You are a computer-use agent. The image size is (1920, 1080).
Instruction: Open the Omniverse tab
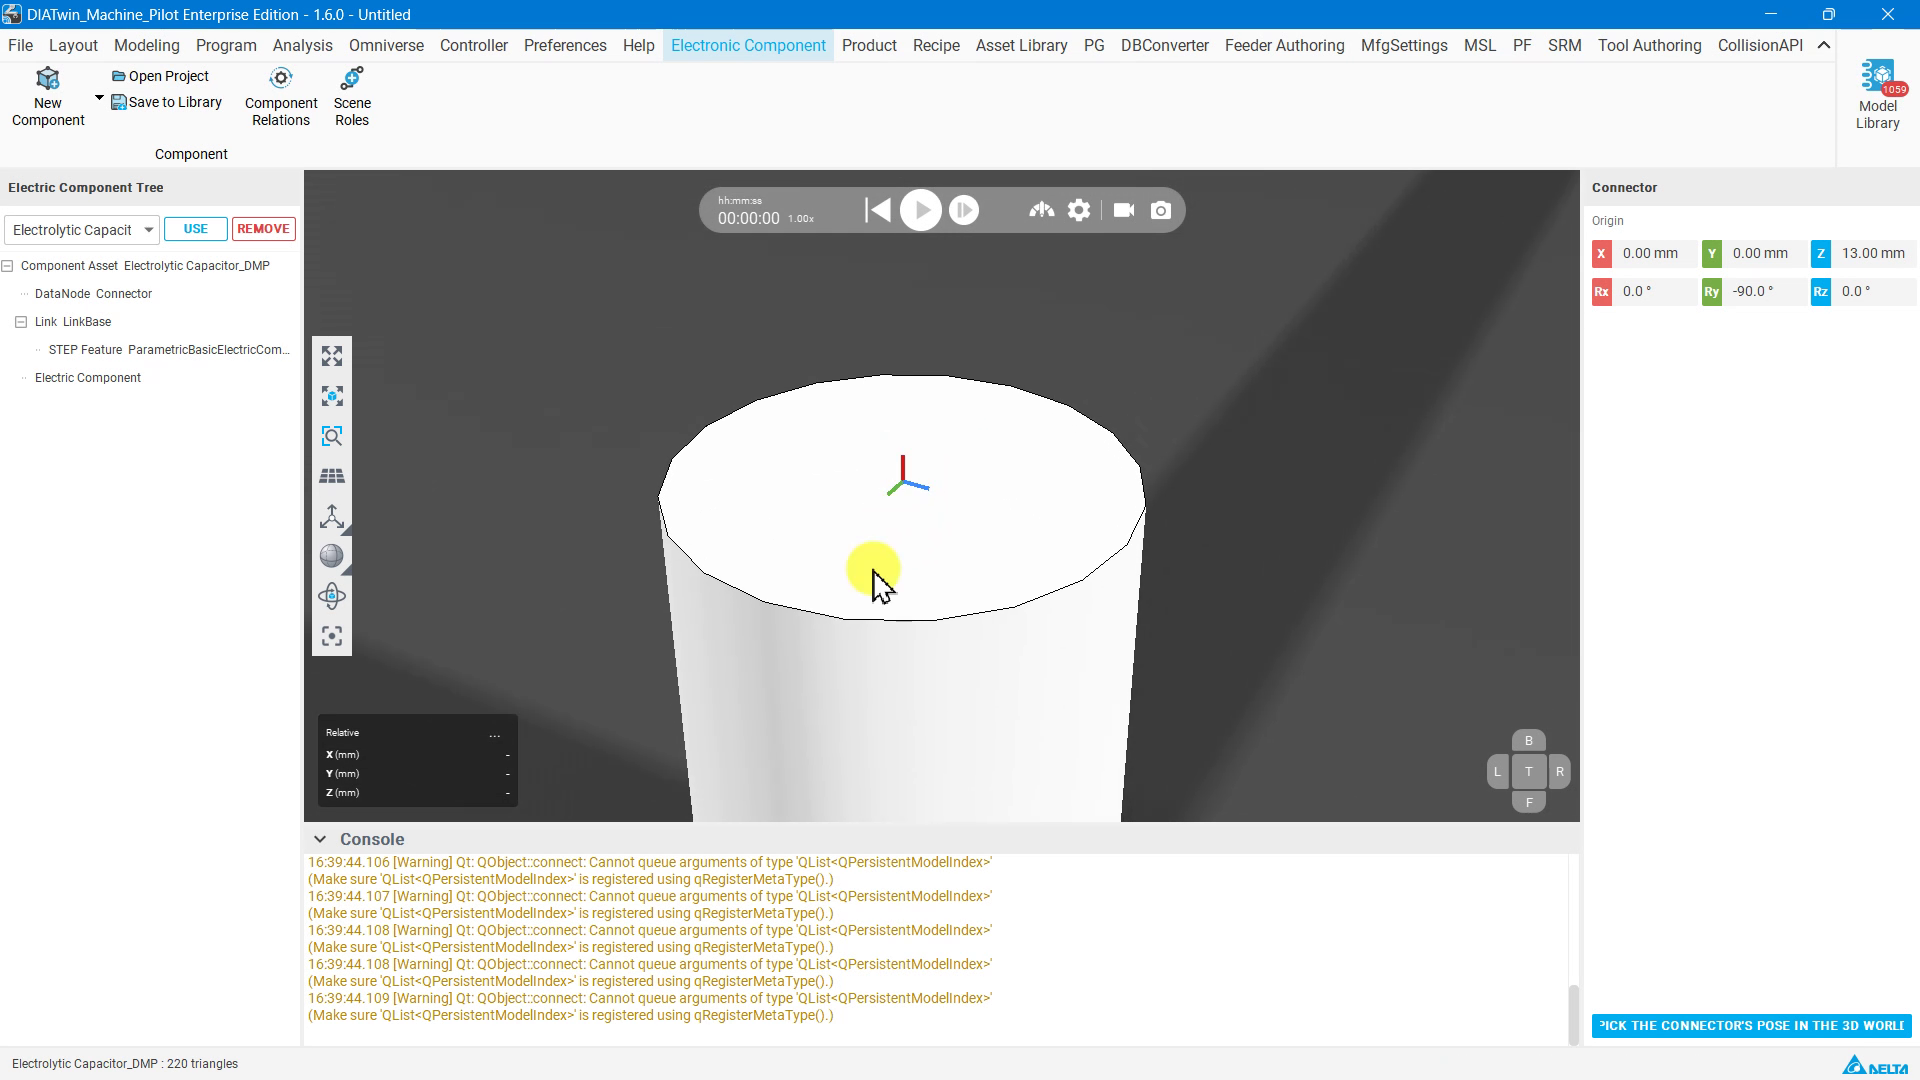pyautogui.click(x=386, y=45)
